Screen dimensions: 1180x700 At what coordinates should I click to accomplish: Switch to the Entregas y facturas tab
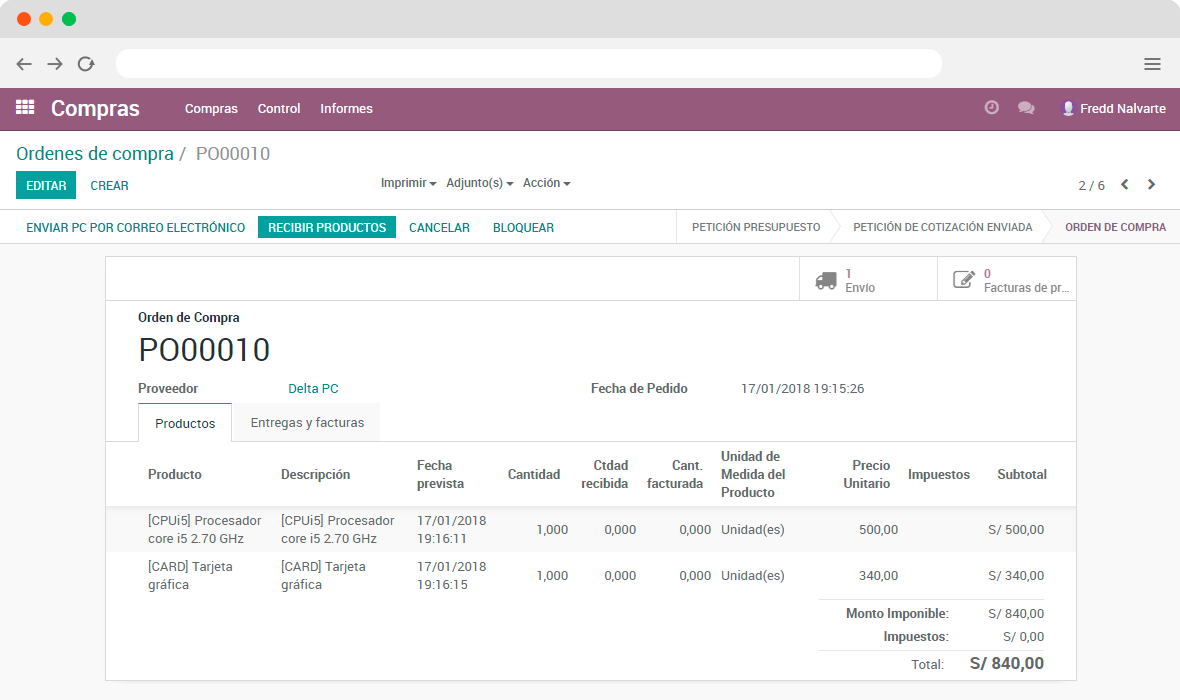coord(306,421)
